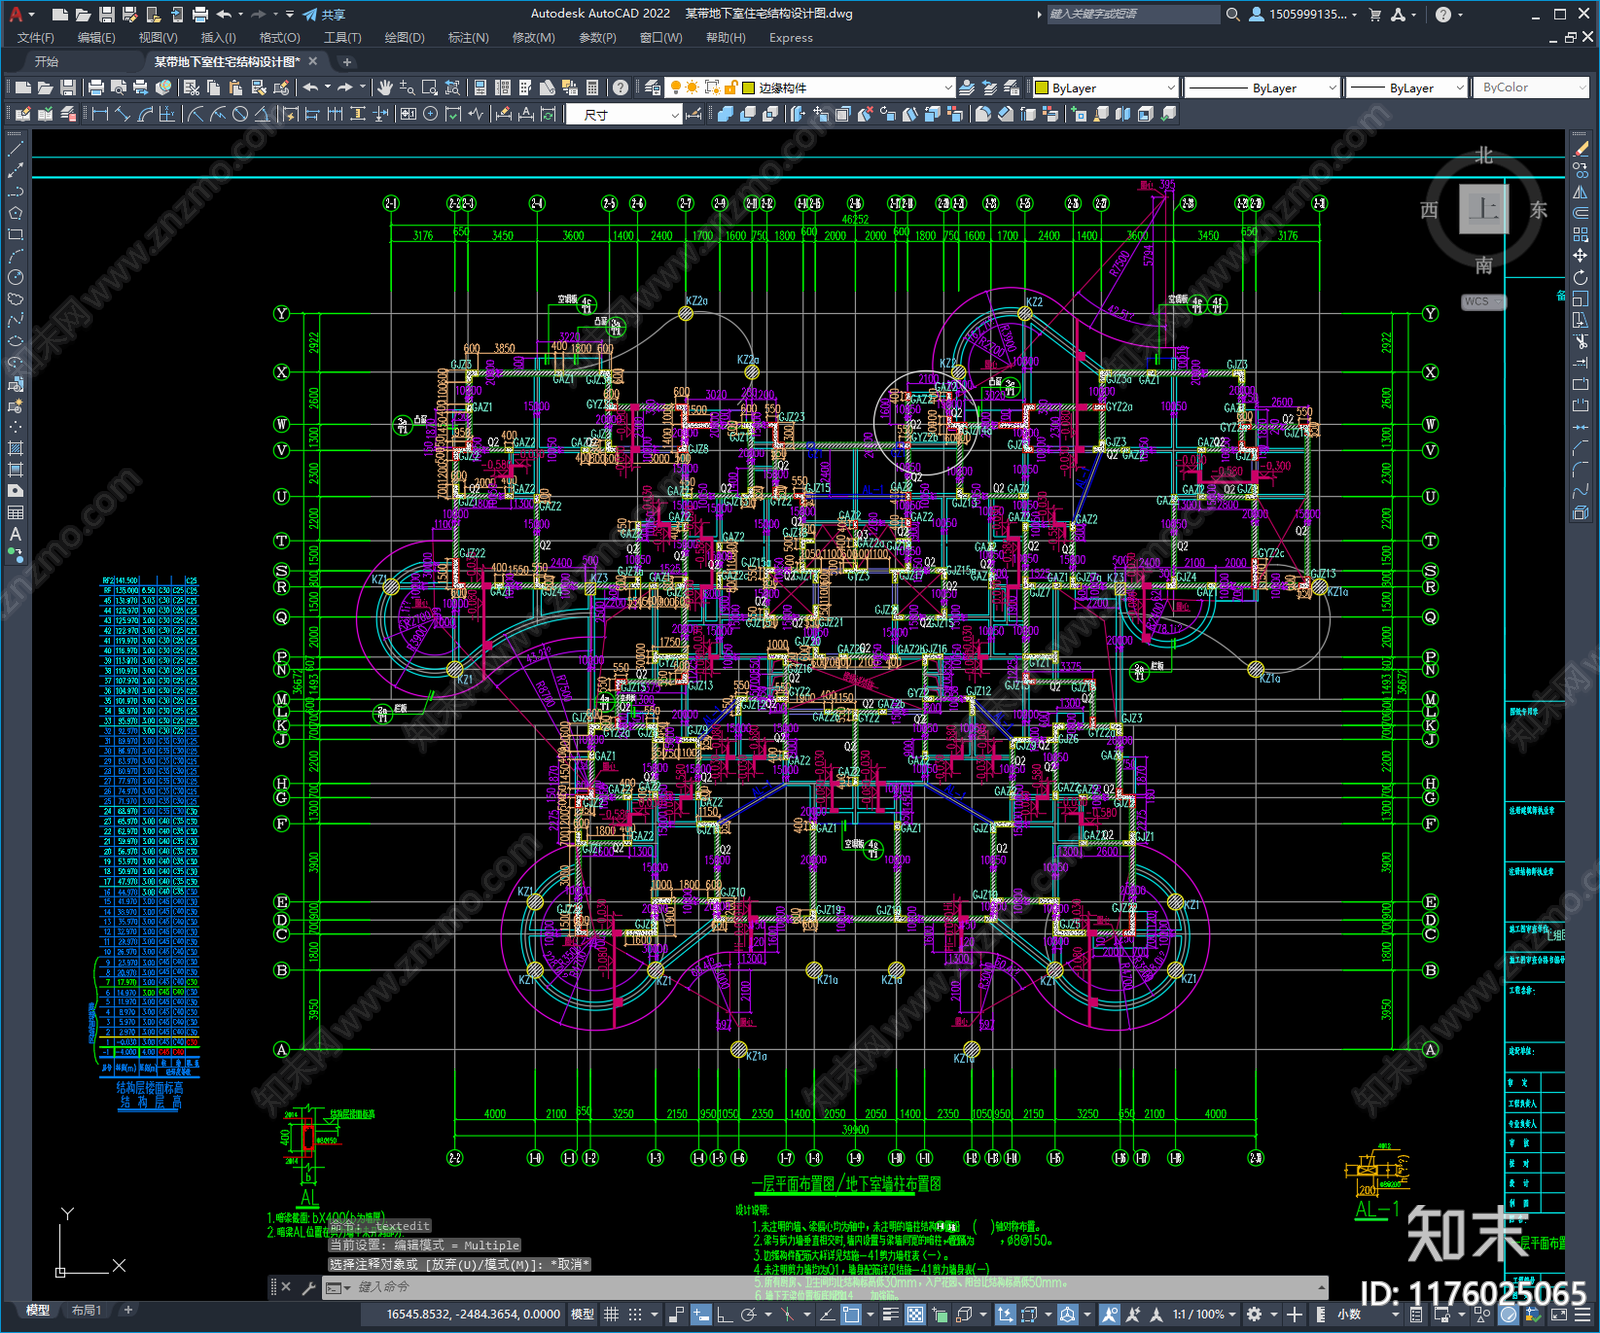Click the Plot printer icon in standard toolbar

click(x=96, y=88)
